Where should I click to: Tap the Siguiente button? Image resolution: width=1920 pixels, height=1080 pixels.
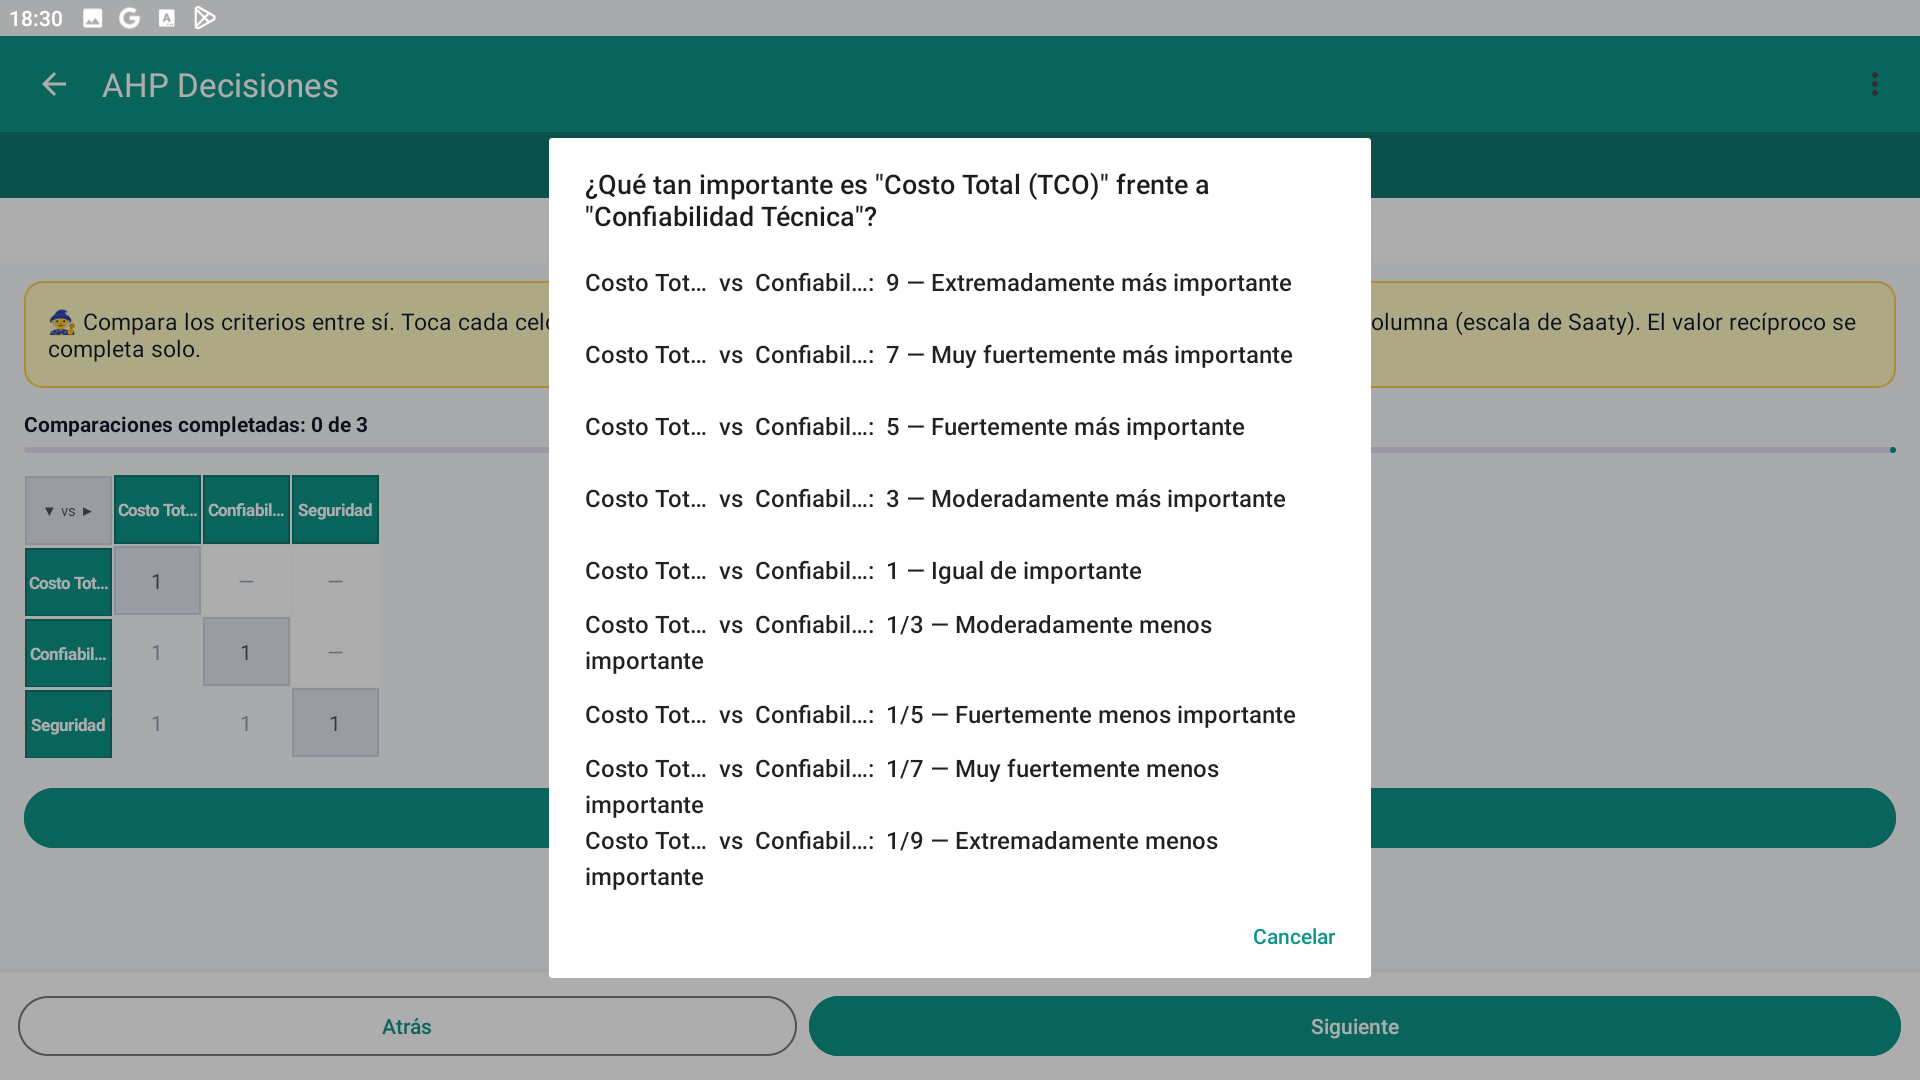[1354, 1026]
